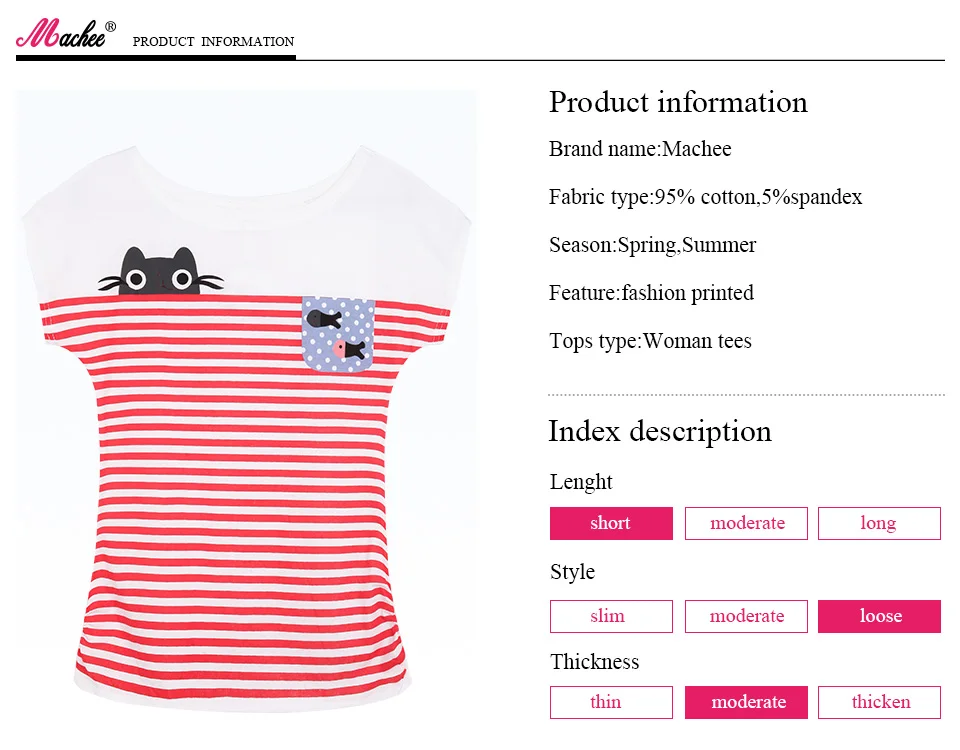The image size is (960, 750).
Task: Open the PRODUCT INFORMATION header tab
Action: click(213, 42)
